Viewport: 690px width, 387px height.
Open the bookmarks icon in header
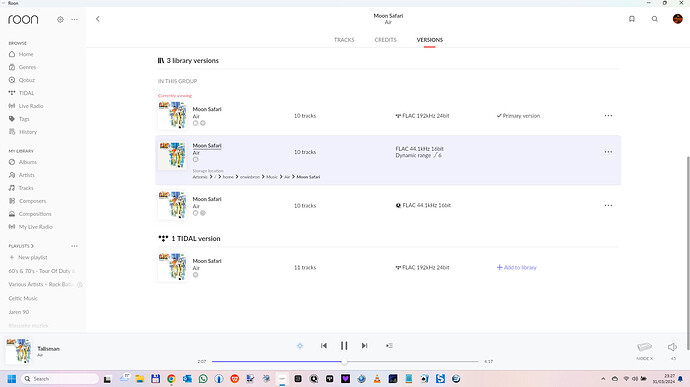point(632,19)
